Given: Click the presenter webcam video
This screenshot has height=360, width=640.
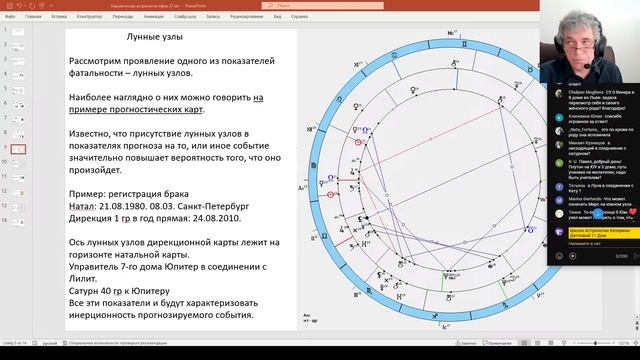Looking at the screenshot, I should pos(590,42).
